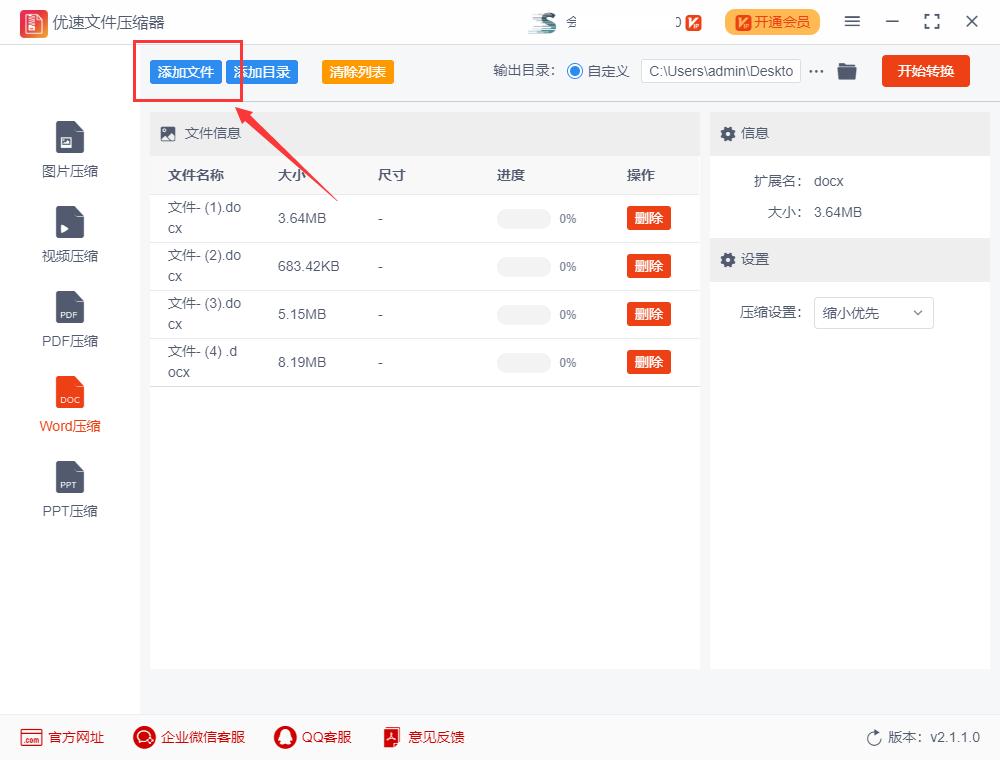Open 企业微信客服 customer service
Screen dimensions: 1000x760
coord(188,737)
